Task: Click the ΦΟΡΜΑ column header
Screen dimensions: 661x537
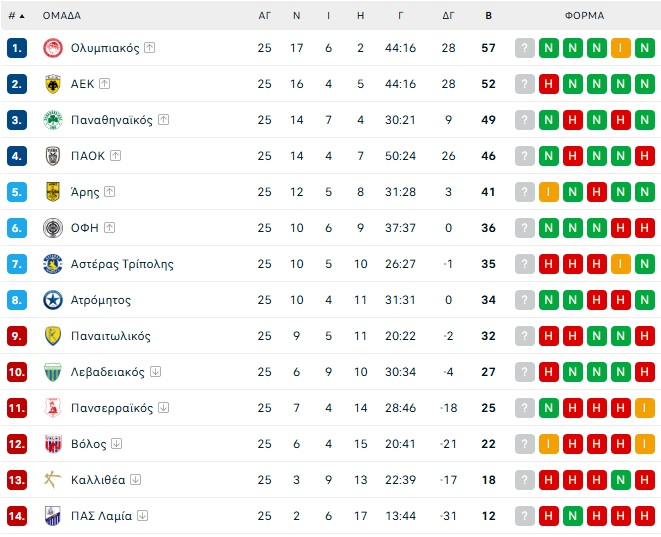Action: tap(584, 16)
